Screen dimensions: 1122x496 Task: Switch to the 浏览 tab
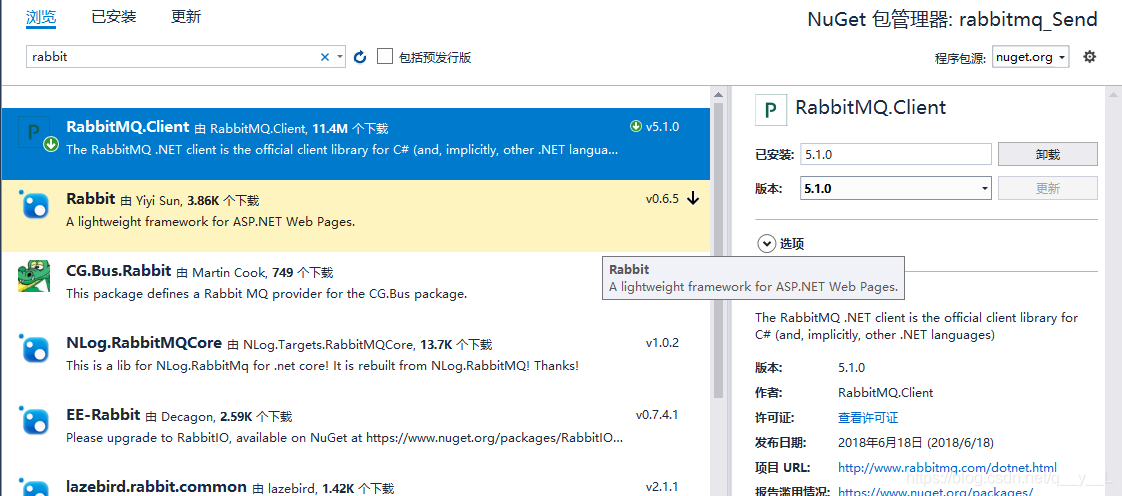[x=41, y=16]
